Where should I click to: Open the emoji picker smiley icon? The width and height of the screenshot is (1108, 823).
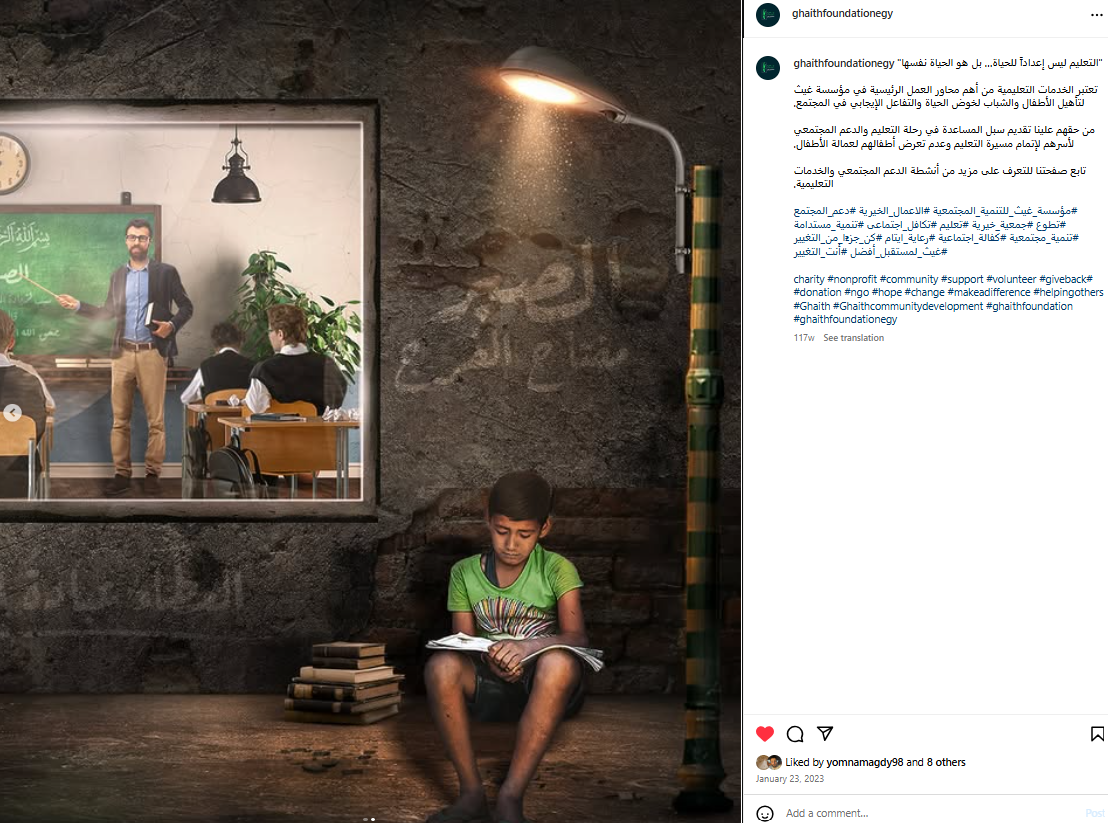pyautogui.click(x=765, y=813)
